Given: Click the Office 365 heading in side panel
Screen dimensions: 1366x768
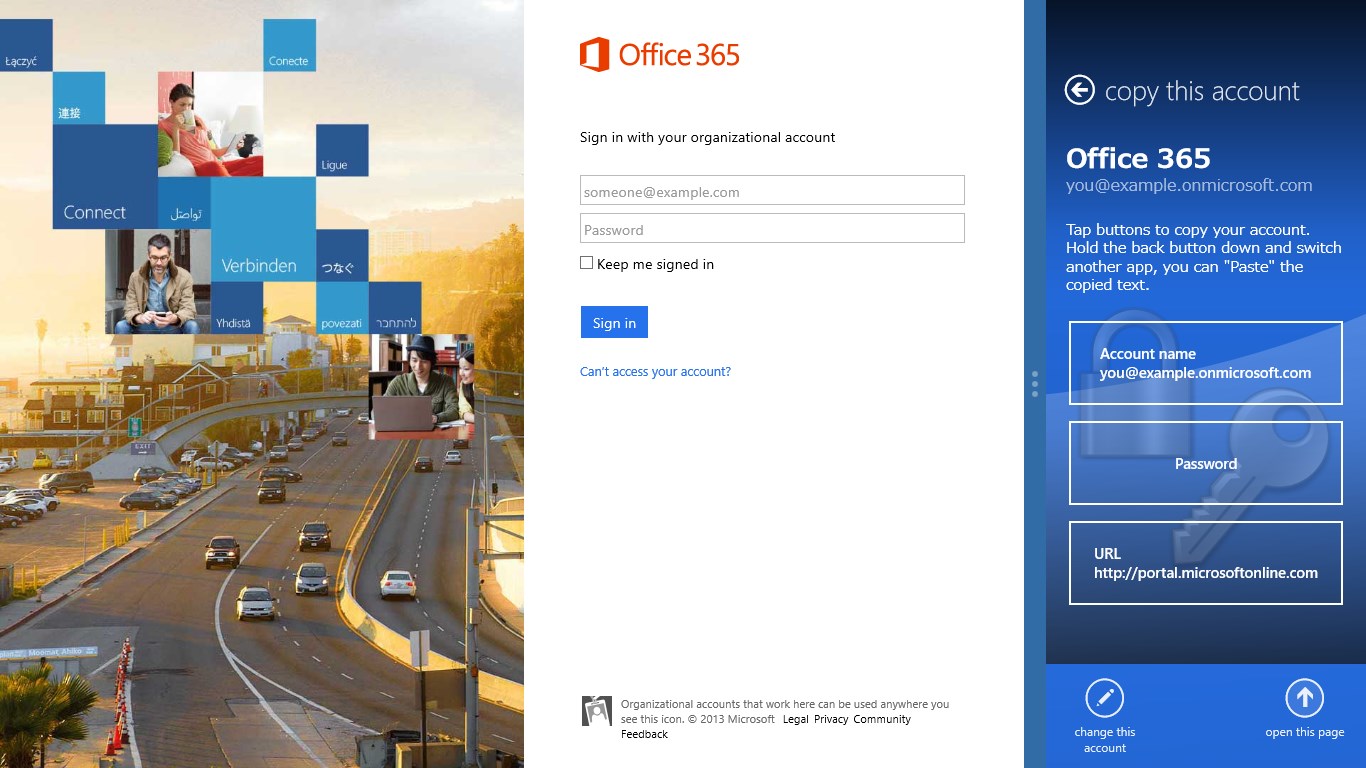Looking at the screenshot, I should point(1138,158).
